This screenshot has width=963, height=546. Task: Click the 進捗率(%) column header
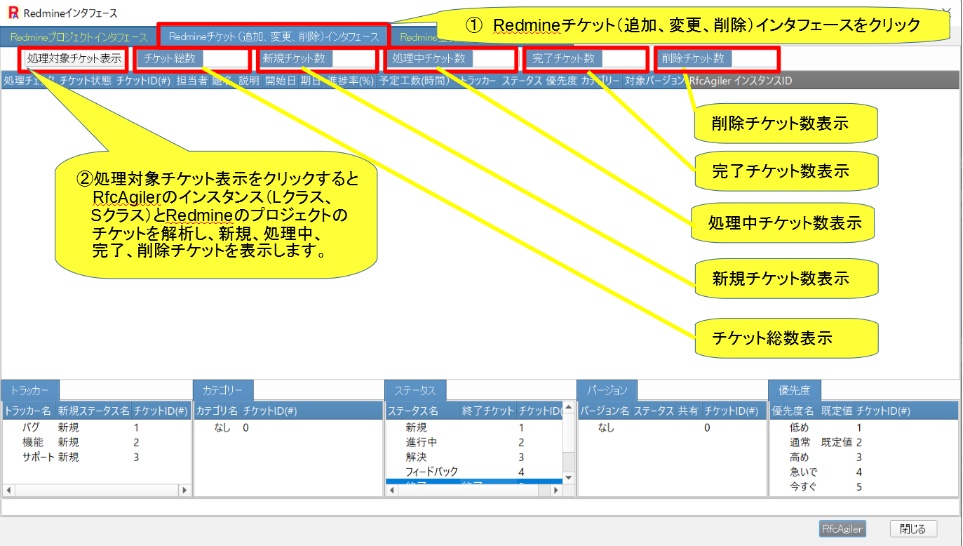[x=350, y=80]
